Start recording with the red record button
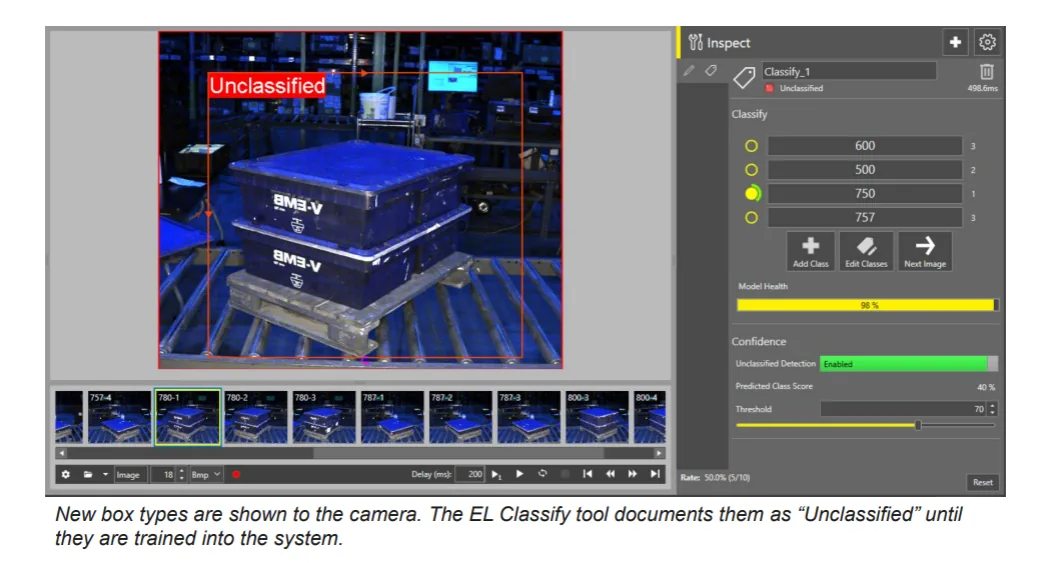Image resolution: width=1042 pixels, height=563 pixels. tap(236, 474)
